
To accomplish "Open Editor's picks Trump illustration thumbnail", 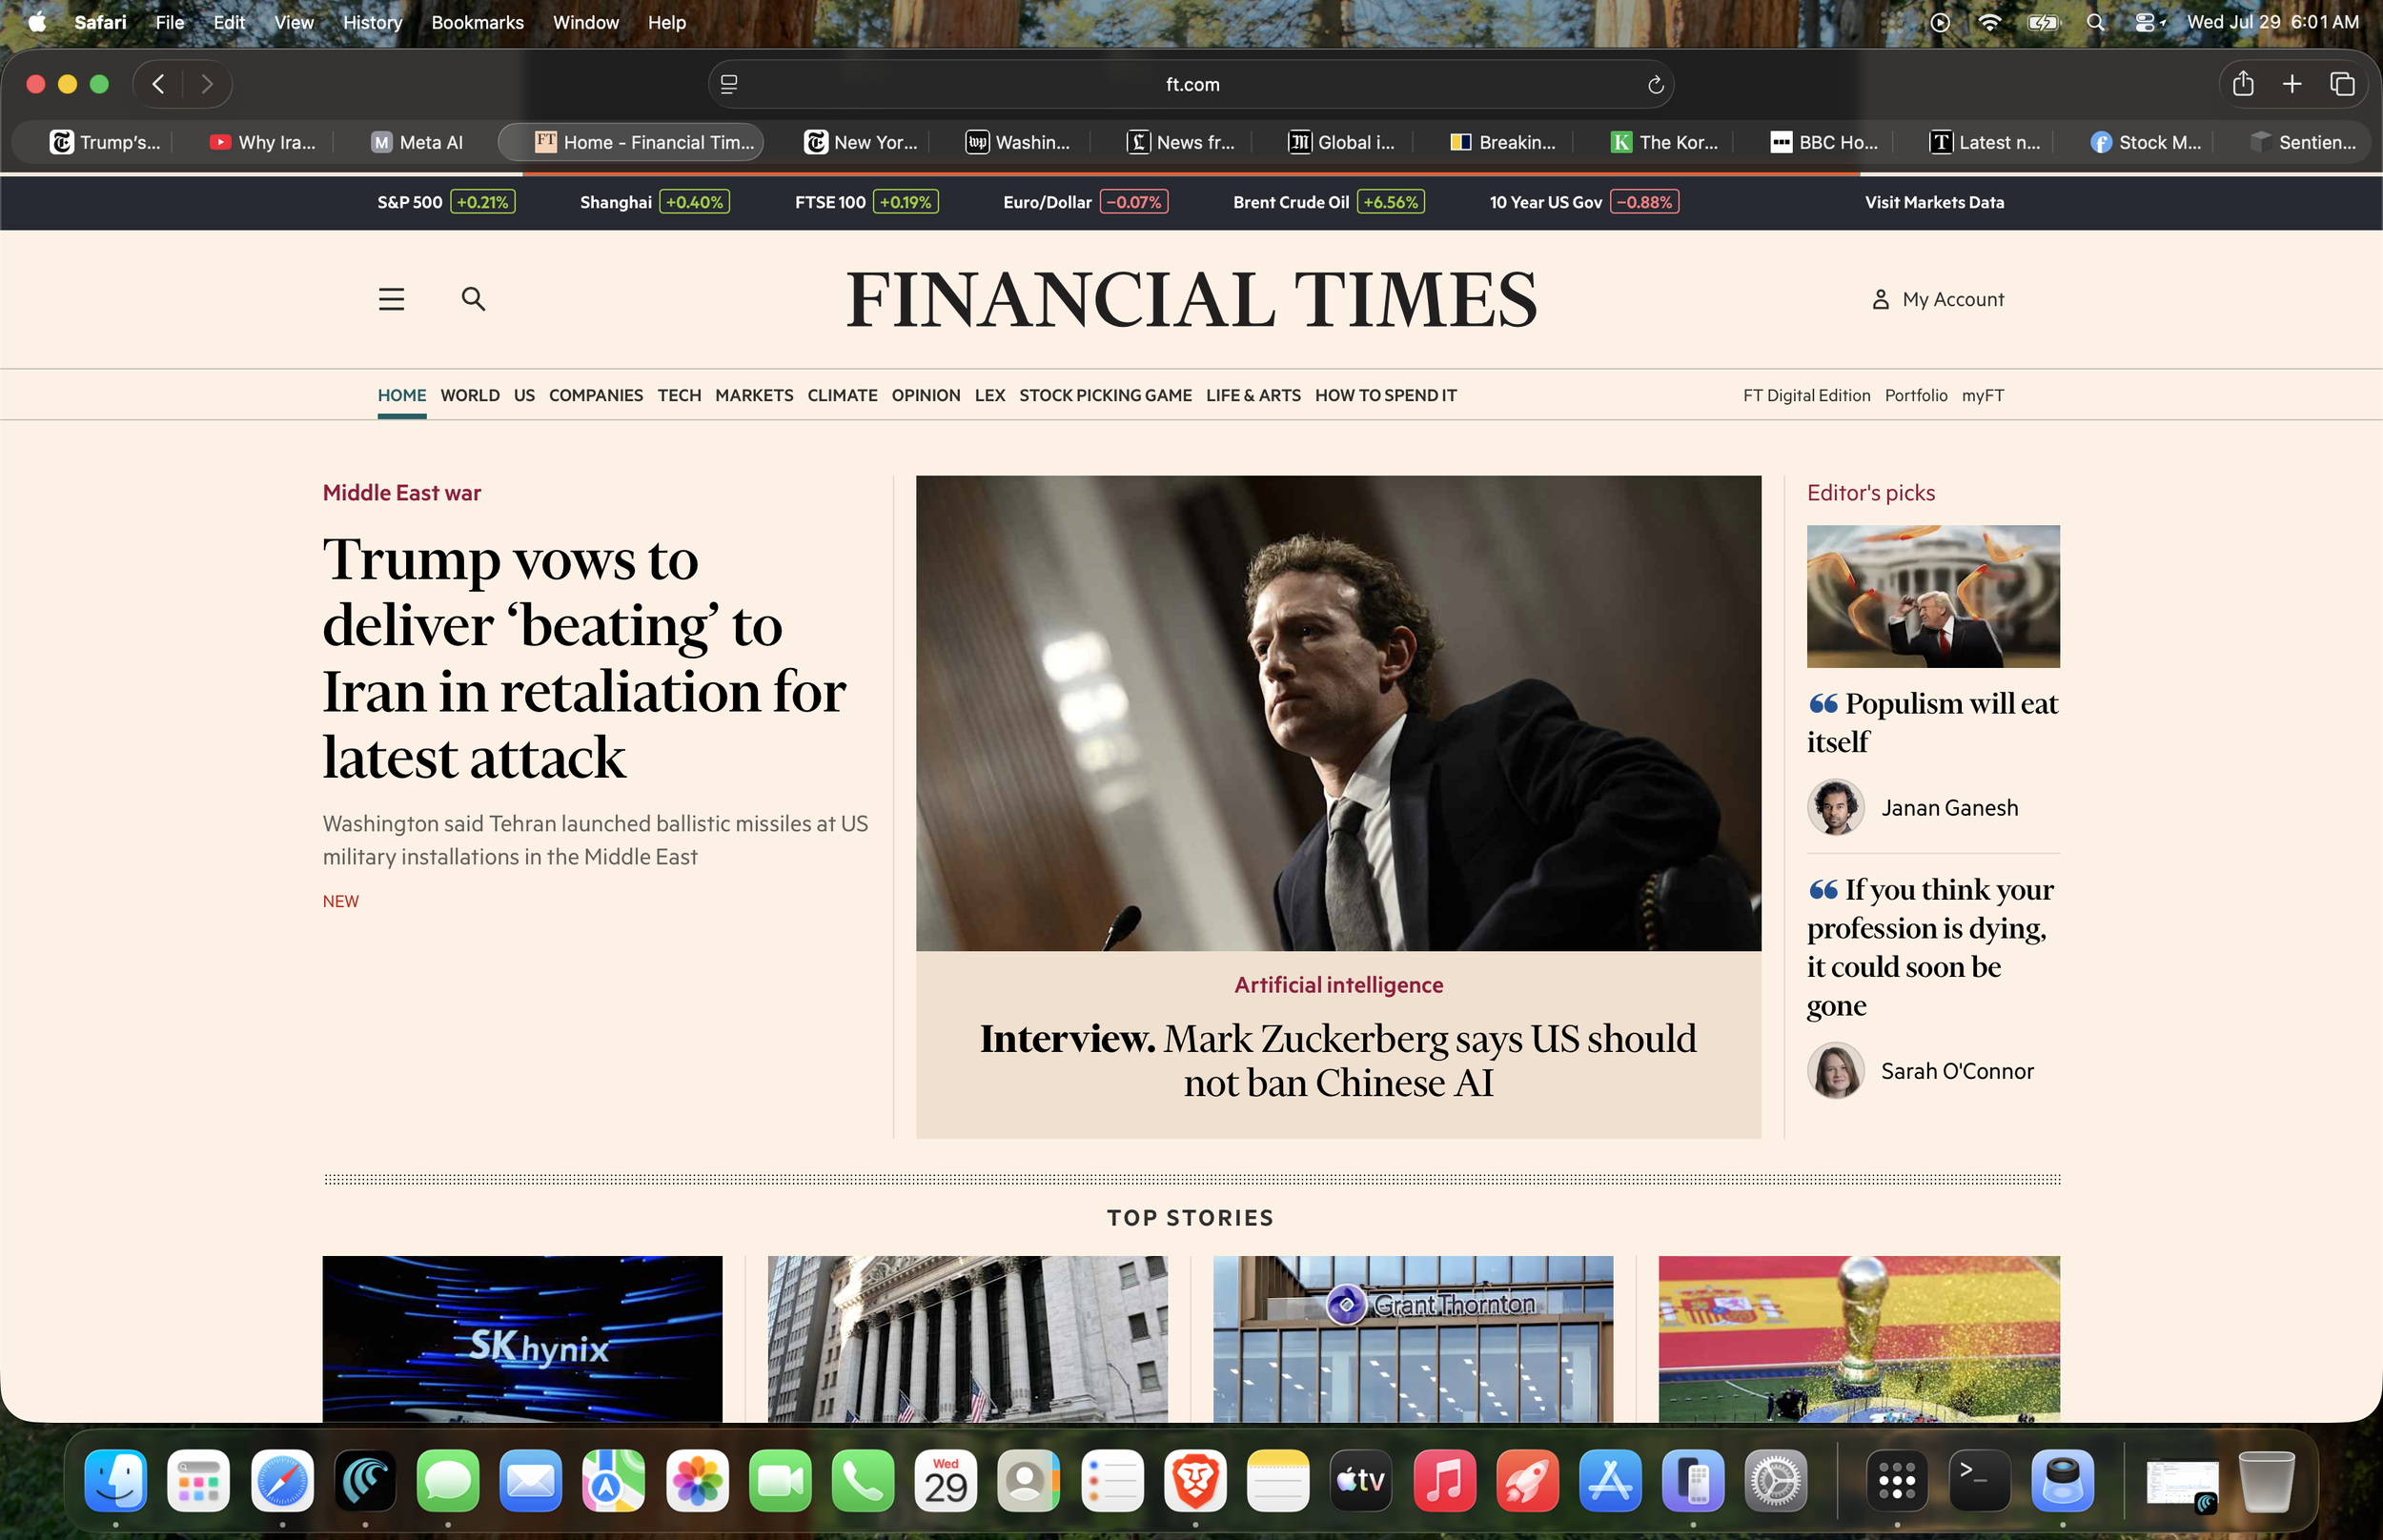I will point(1932,596).
